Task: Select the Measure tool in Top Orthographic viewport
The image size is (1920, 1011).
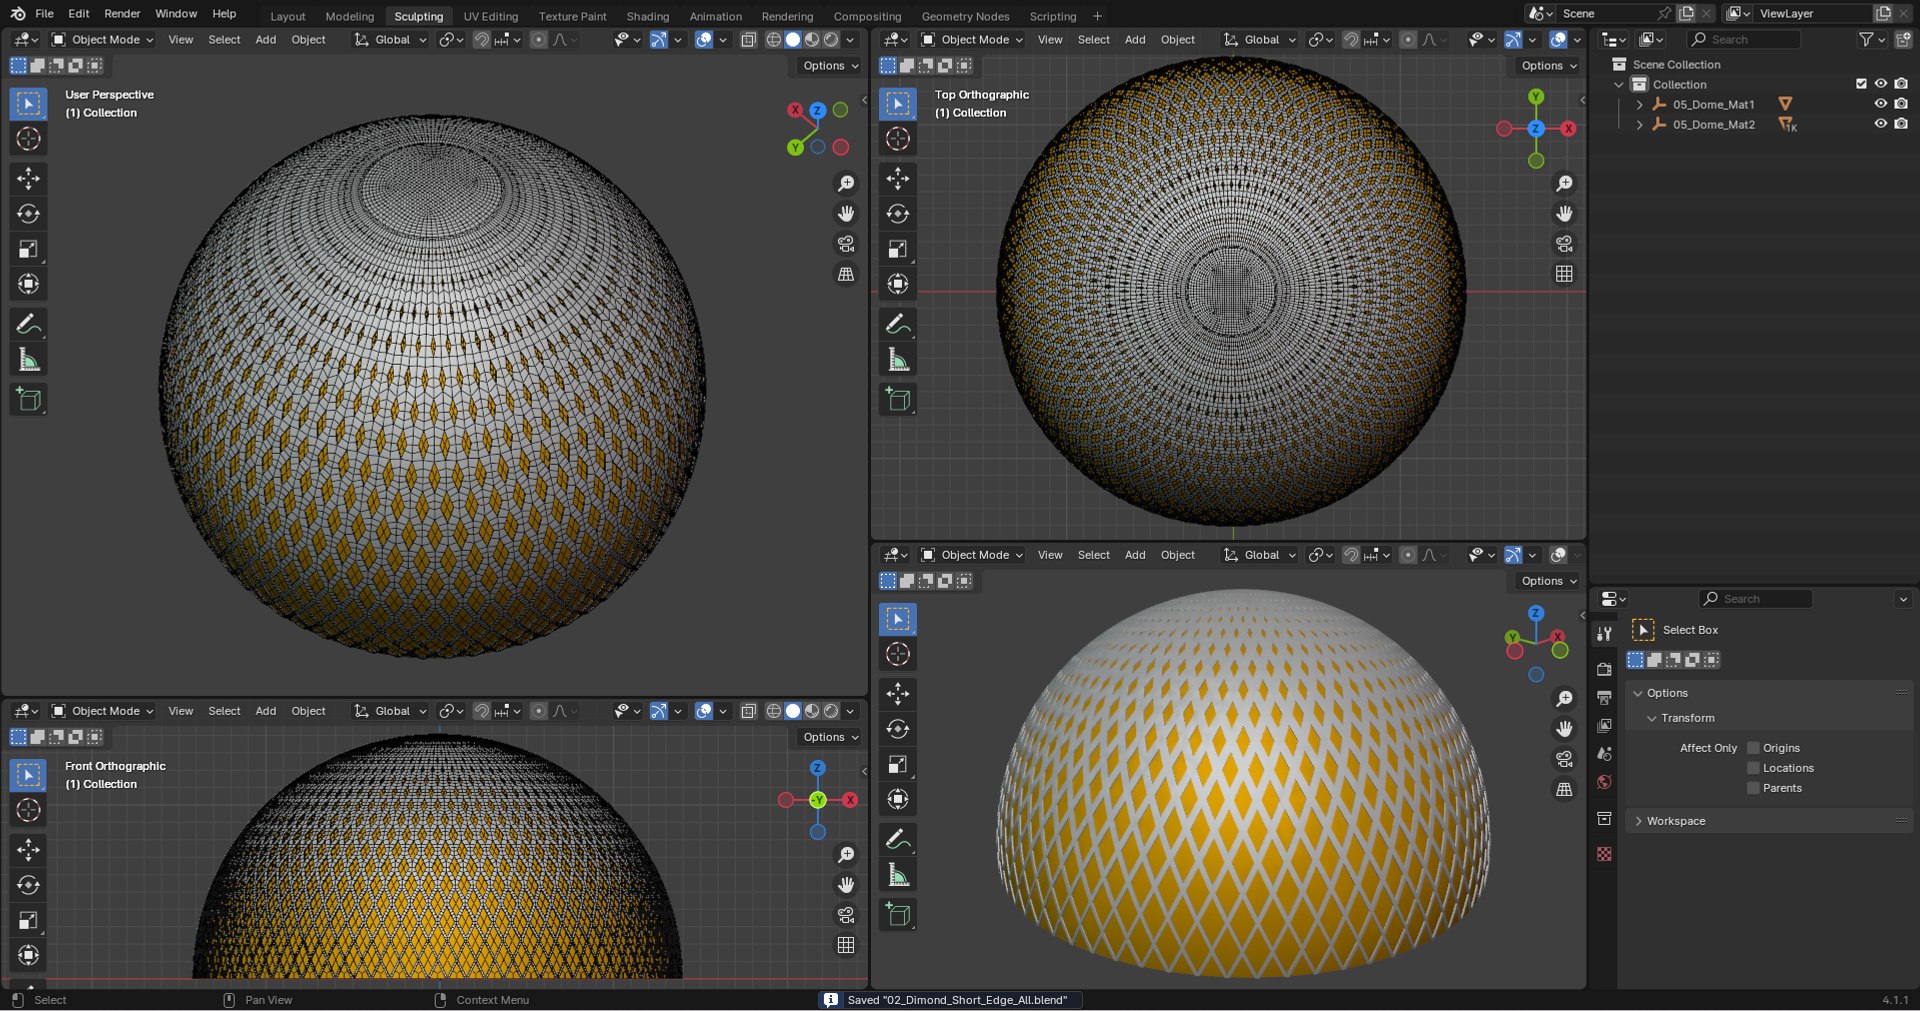Action: coord(898,360)
